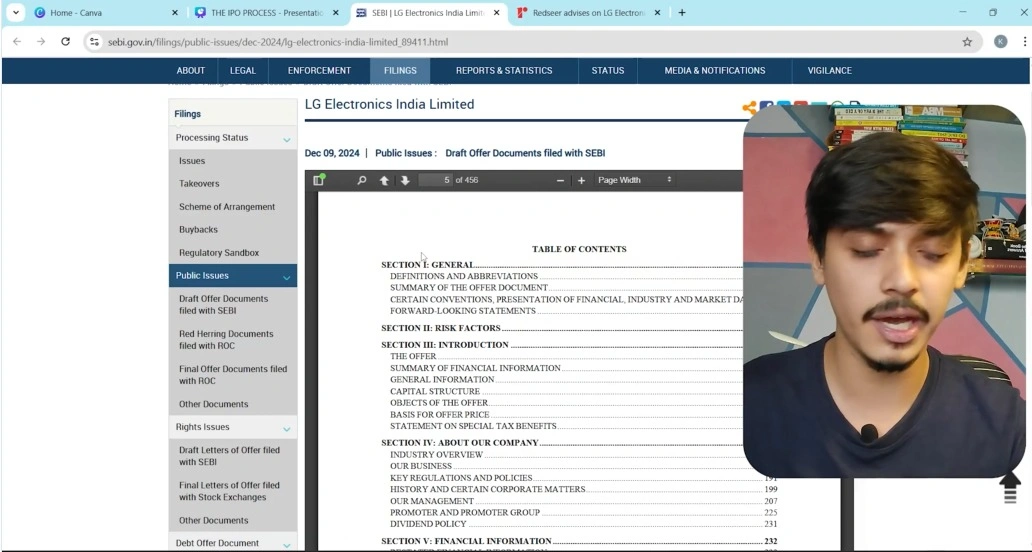Viewport: 1032px width, 552px height.
Task: Switch to Redseer advises on LG tab
Action: point(588,13)
